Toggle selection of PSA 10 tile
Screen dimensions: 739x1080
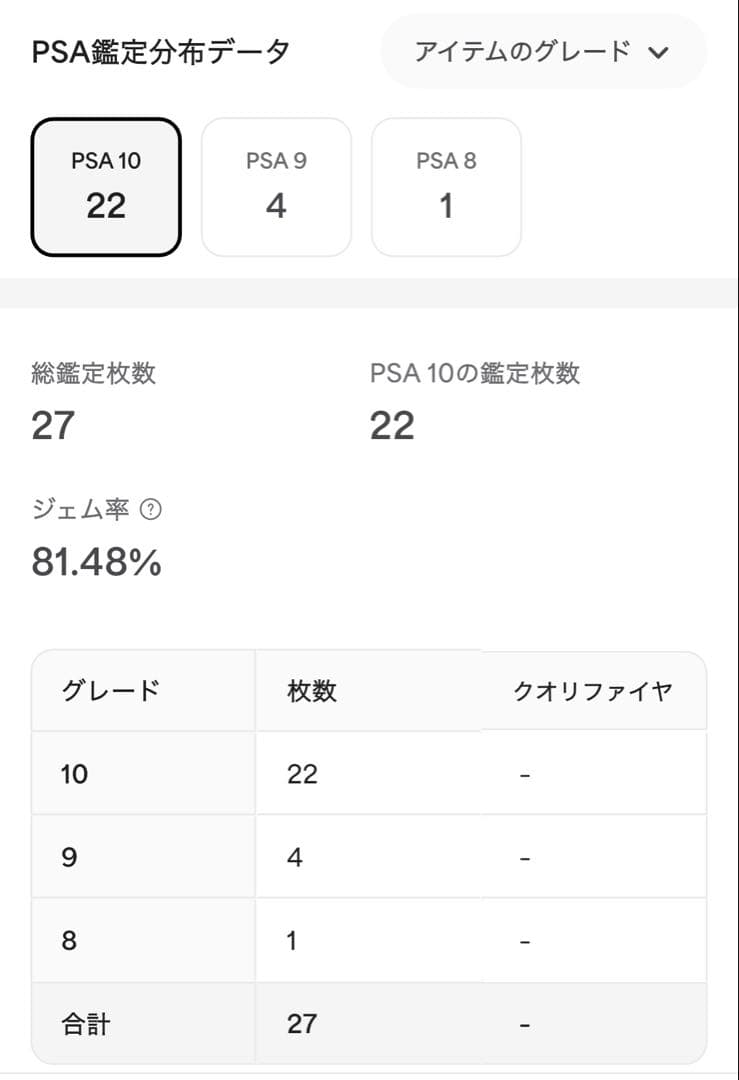105,187
